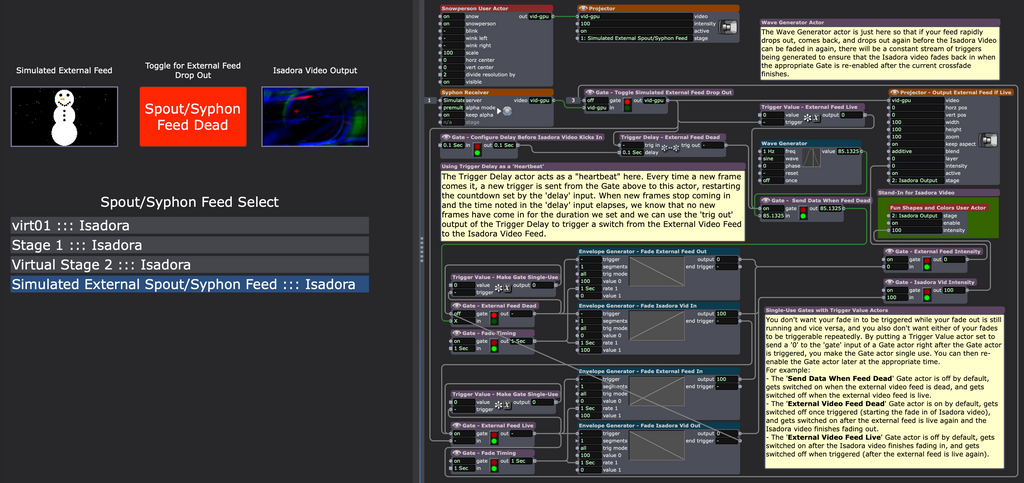Screen dimensions: 1024x483
Task: Click Wave Generator Actor comment title
Action: click(x=880, y=22)
